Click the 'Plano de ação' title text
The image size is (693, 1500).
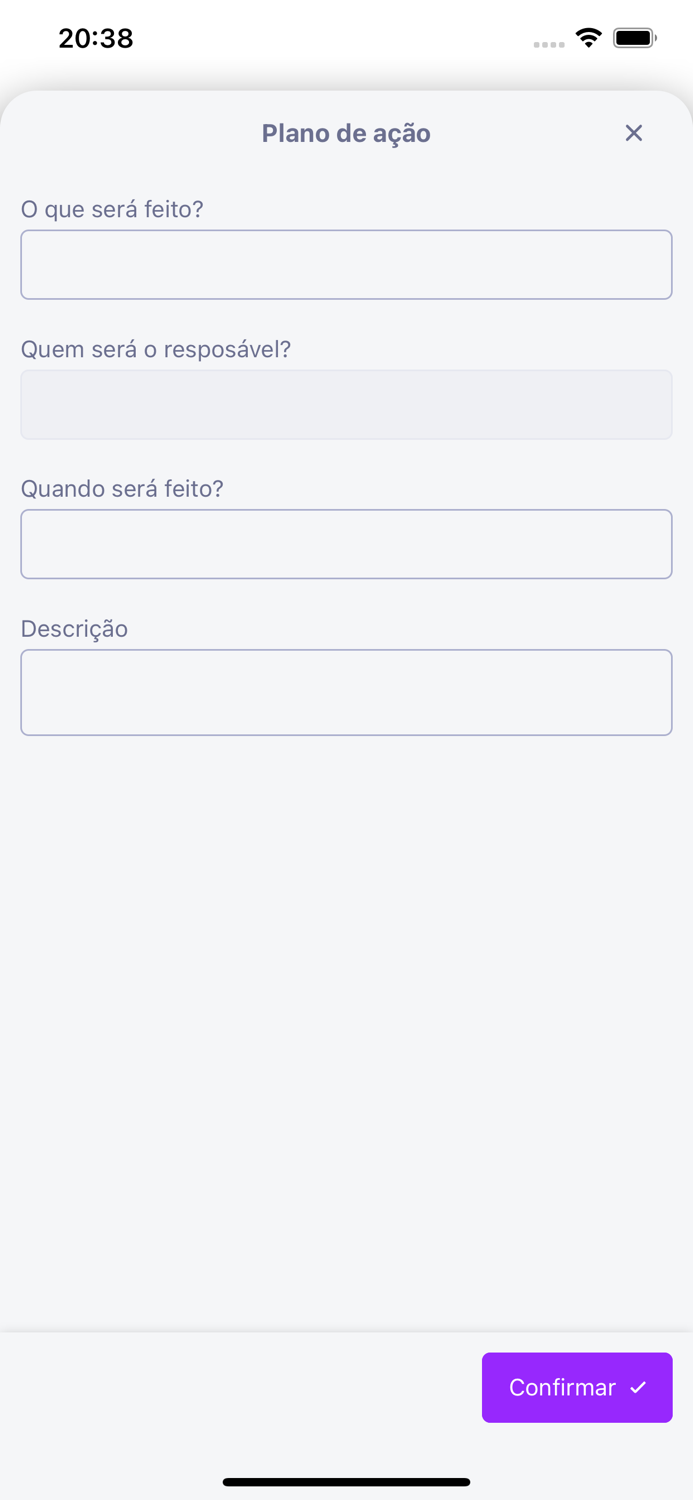coord(346,133)
